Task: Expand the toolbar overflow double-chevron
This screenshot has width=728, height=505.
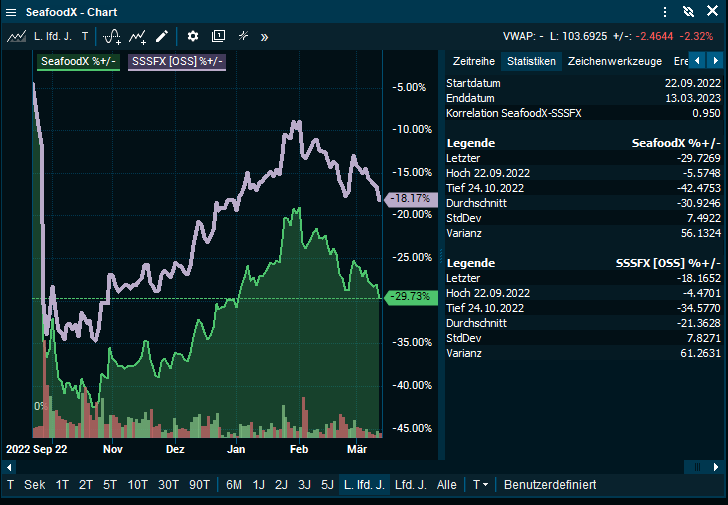Action: pyautogui.click(x=264, y=36)
